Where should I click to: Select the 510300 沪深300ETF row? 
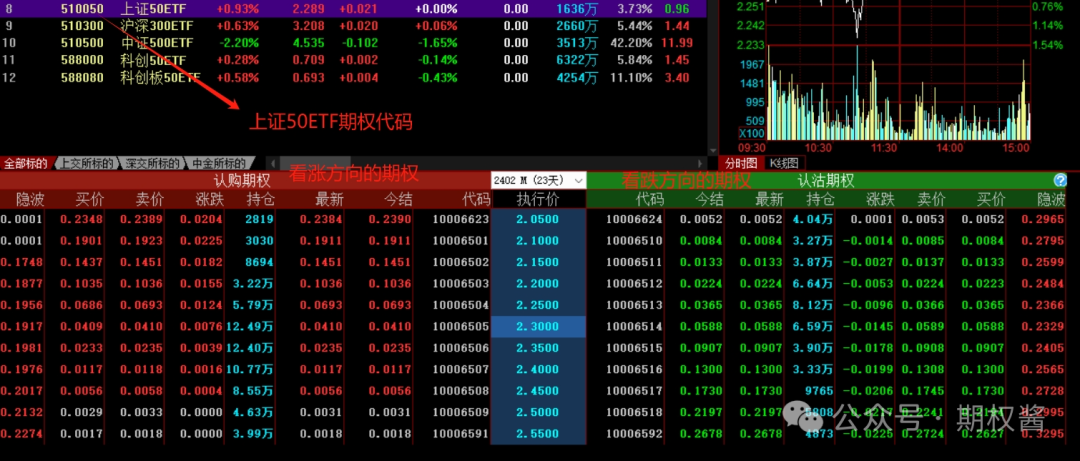tap(353, 26)
